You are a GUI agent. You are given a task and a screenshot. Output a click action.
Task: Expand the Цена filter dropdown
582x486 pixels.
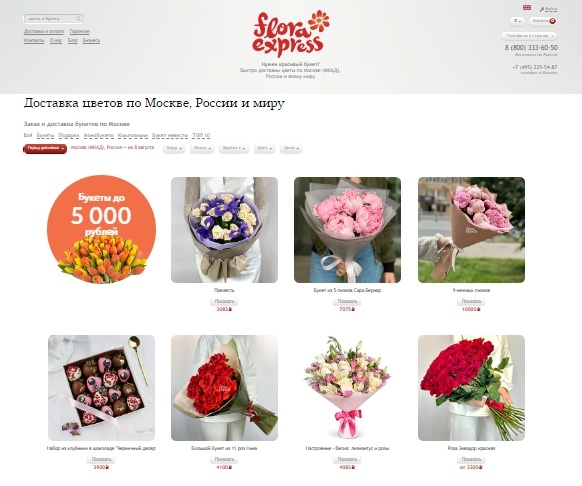(291, 148)
